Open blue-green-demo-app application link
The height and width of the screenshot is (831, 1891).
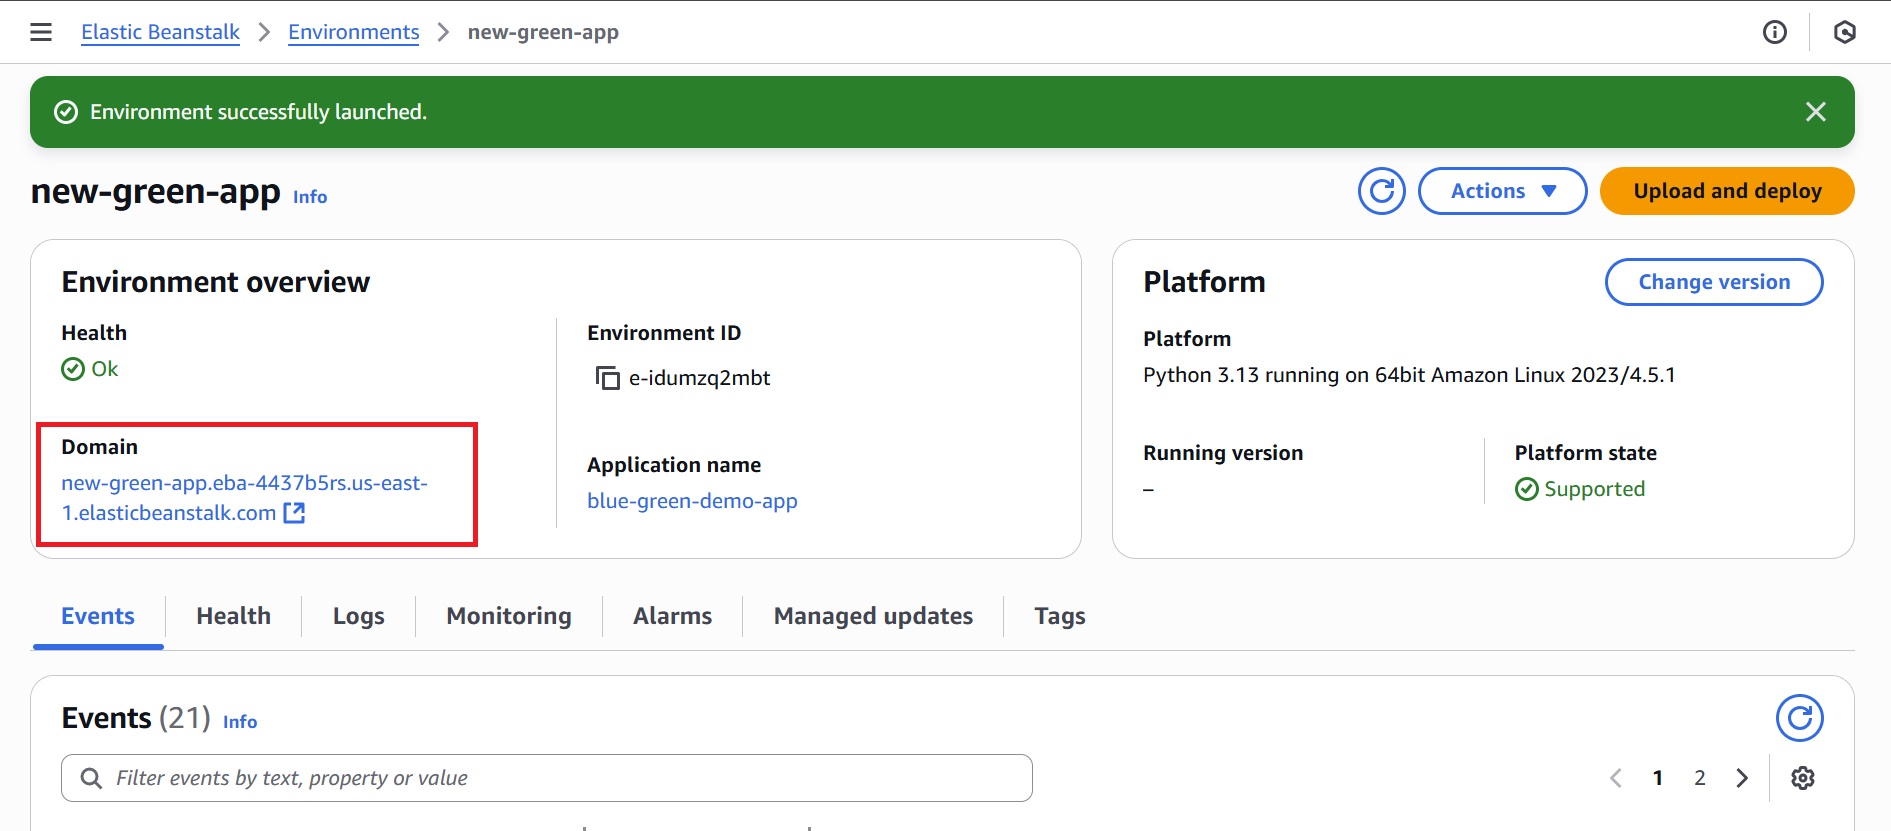692,501
